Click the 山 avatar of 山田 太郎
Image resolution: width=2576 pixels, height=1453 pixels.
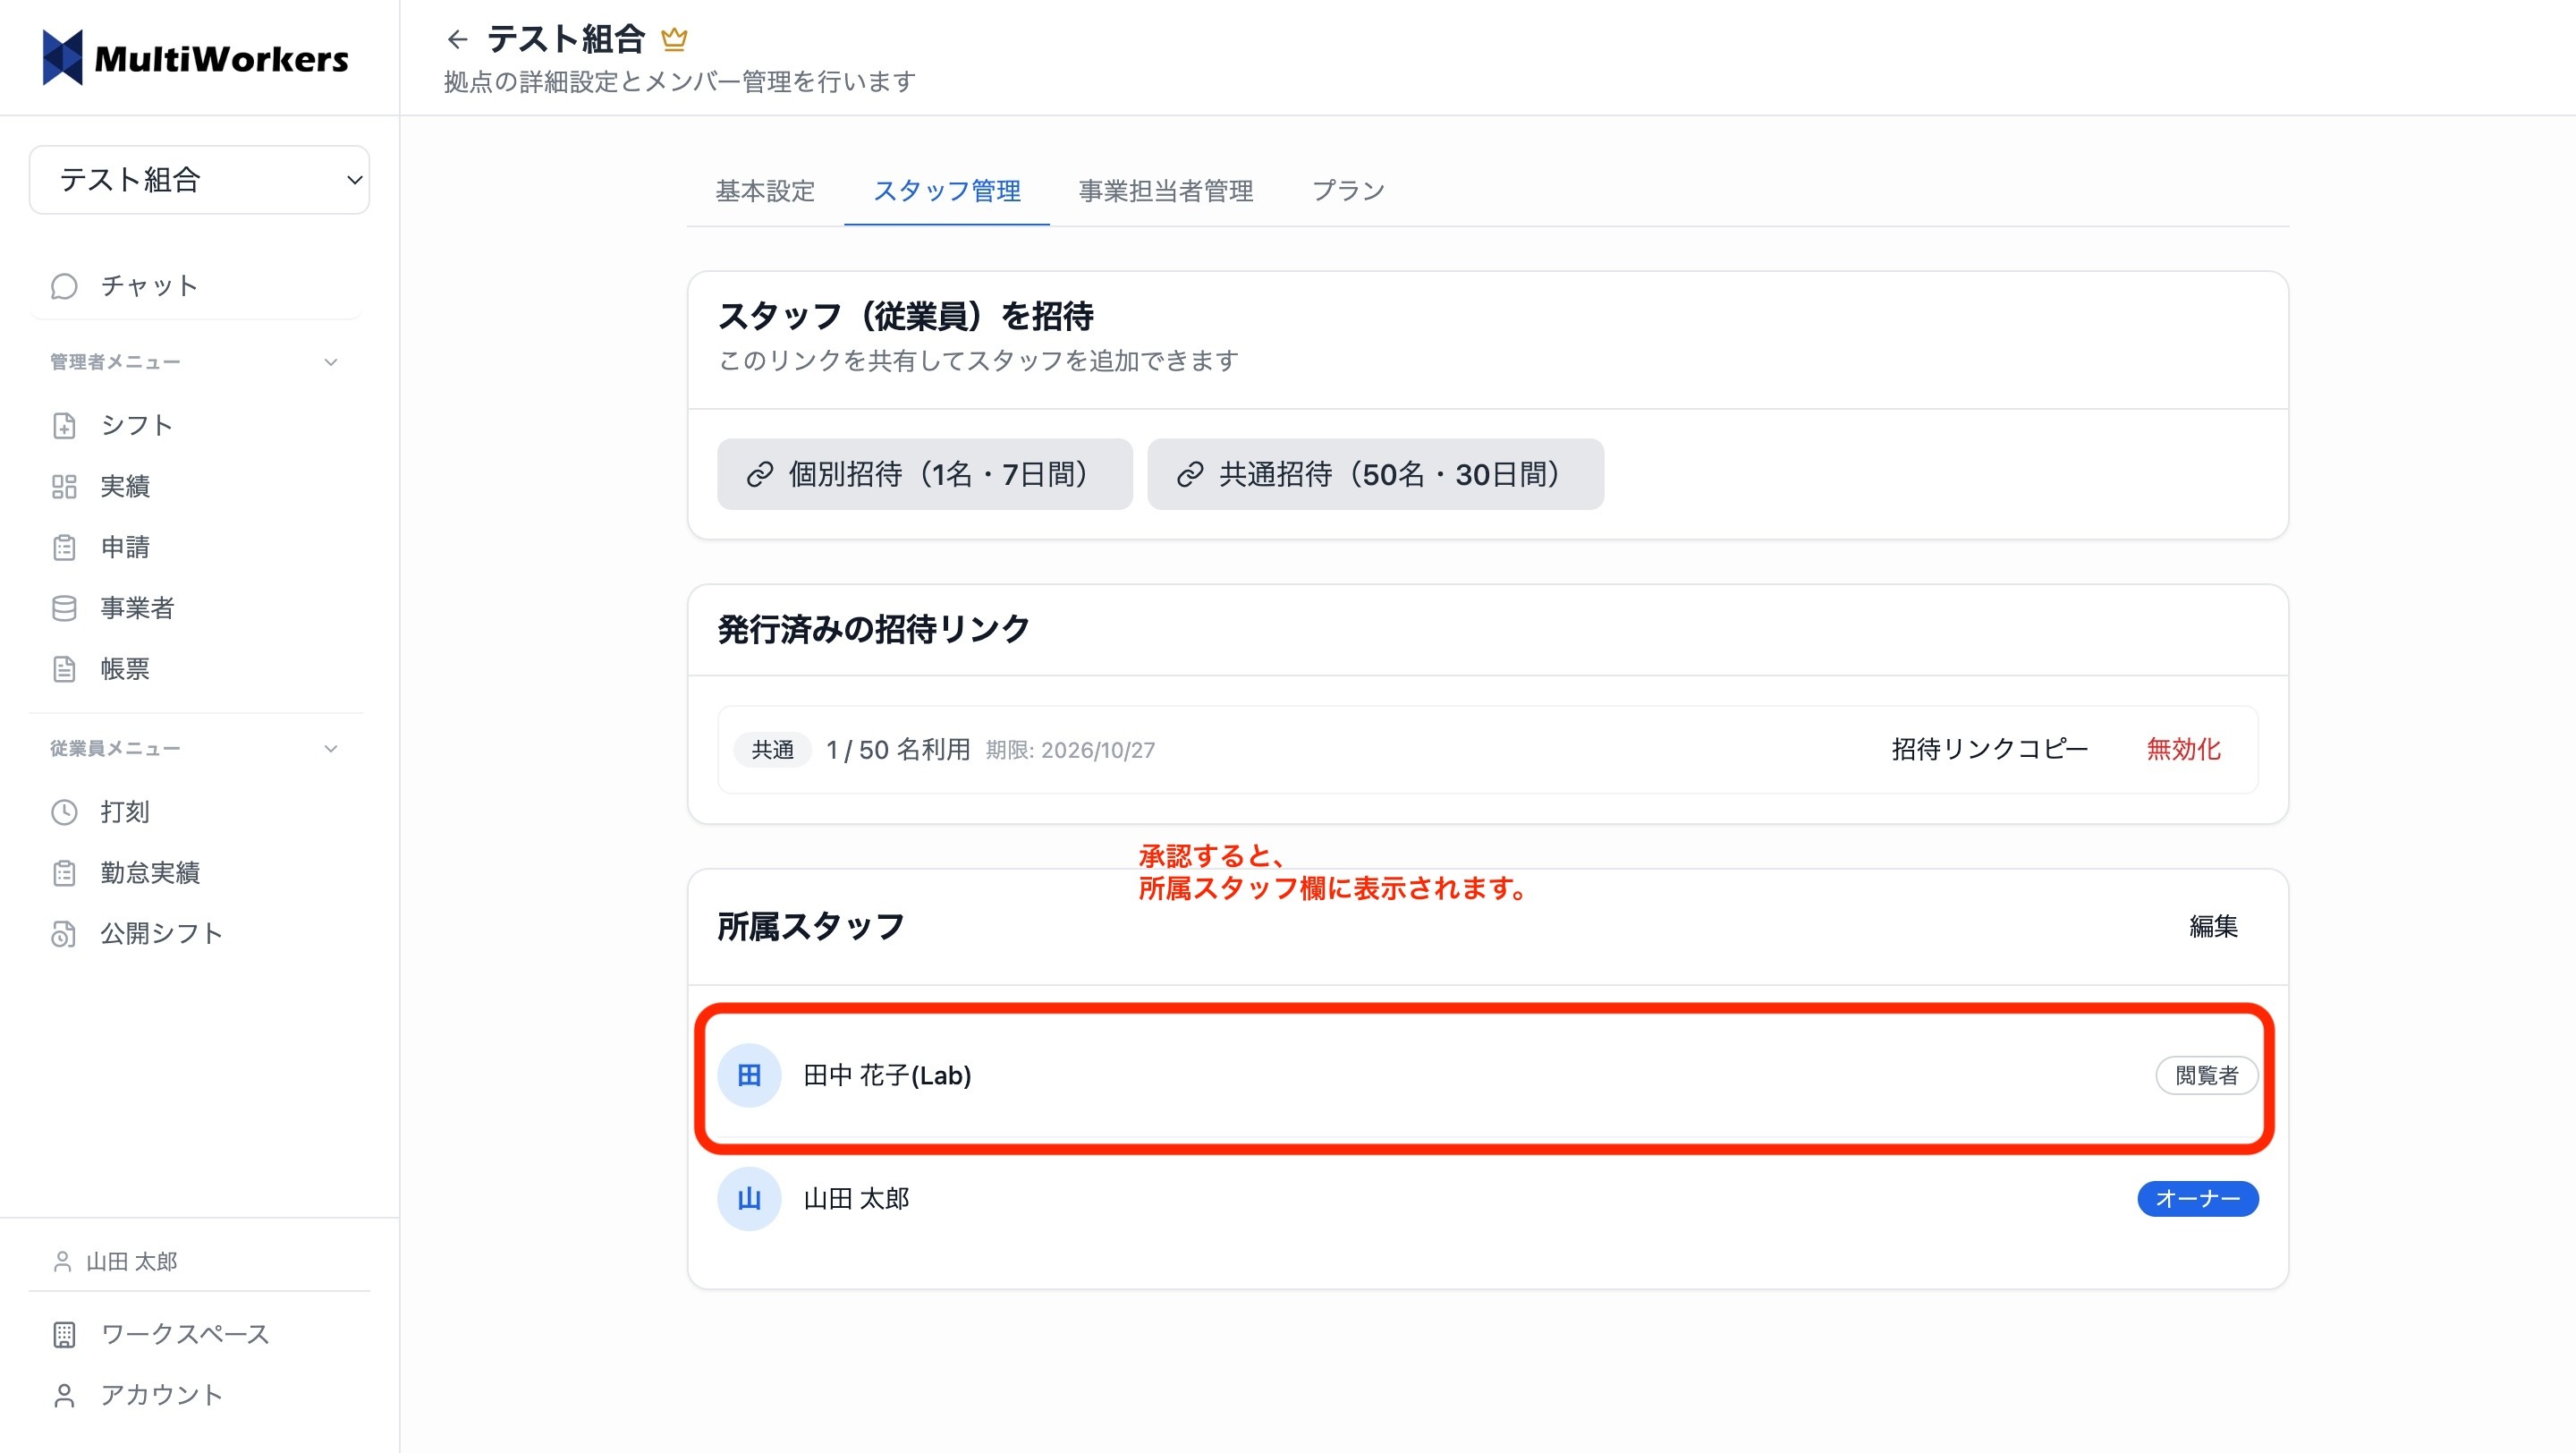(x=749, y=1198)
